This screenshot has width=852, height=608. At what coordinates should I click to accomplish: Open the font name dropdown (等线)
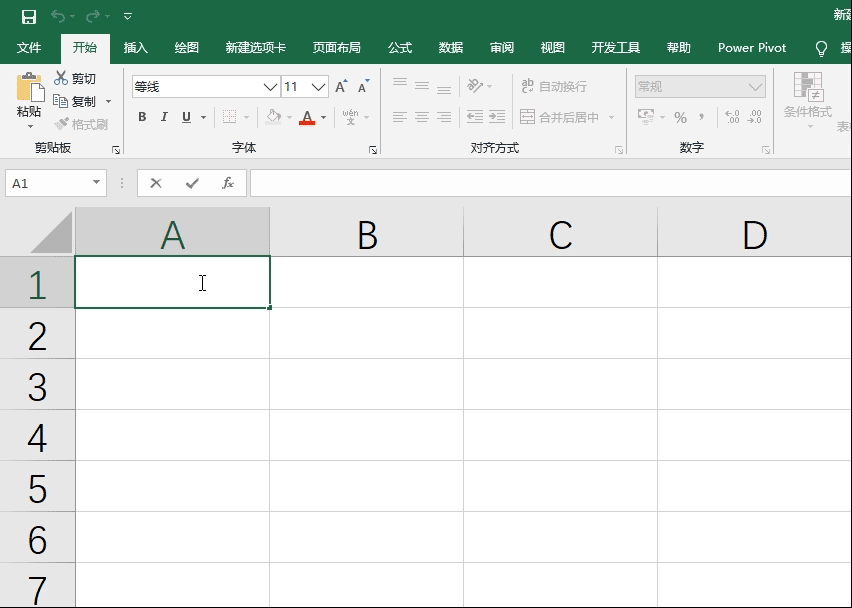270,87
